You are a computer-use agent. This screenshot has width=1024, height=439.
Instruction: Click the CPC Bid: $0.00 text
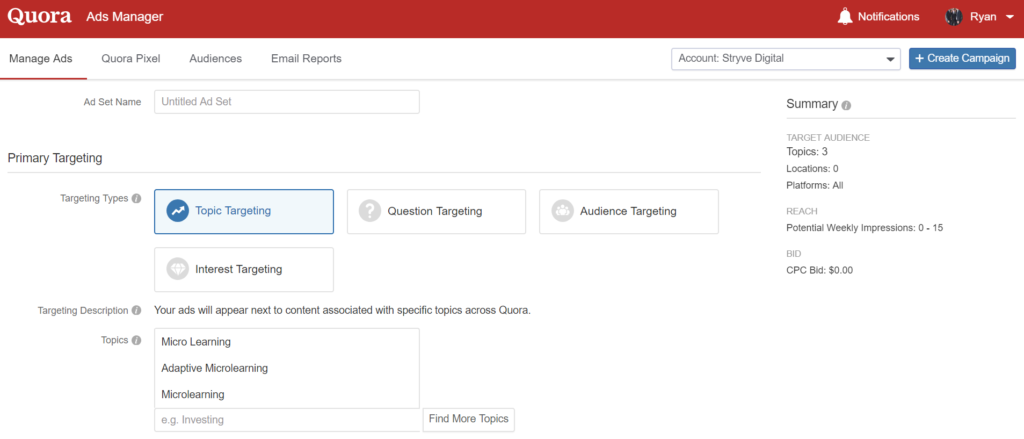click(x=820, y=270)
